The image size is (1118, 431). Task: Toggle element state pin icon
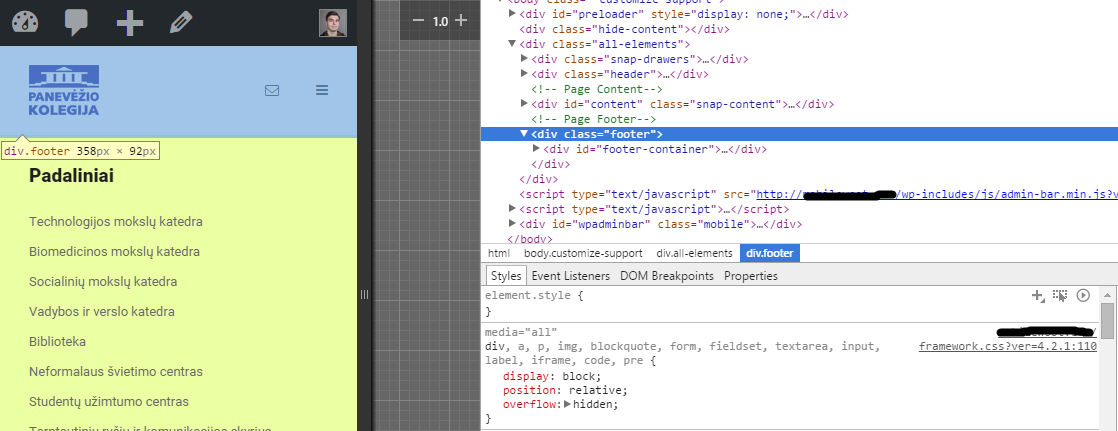1060,295
